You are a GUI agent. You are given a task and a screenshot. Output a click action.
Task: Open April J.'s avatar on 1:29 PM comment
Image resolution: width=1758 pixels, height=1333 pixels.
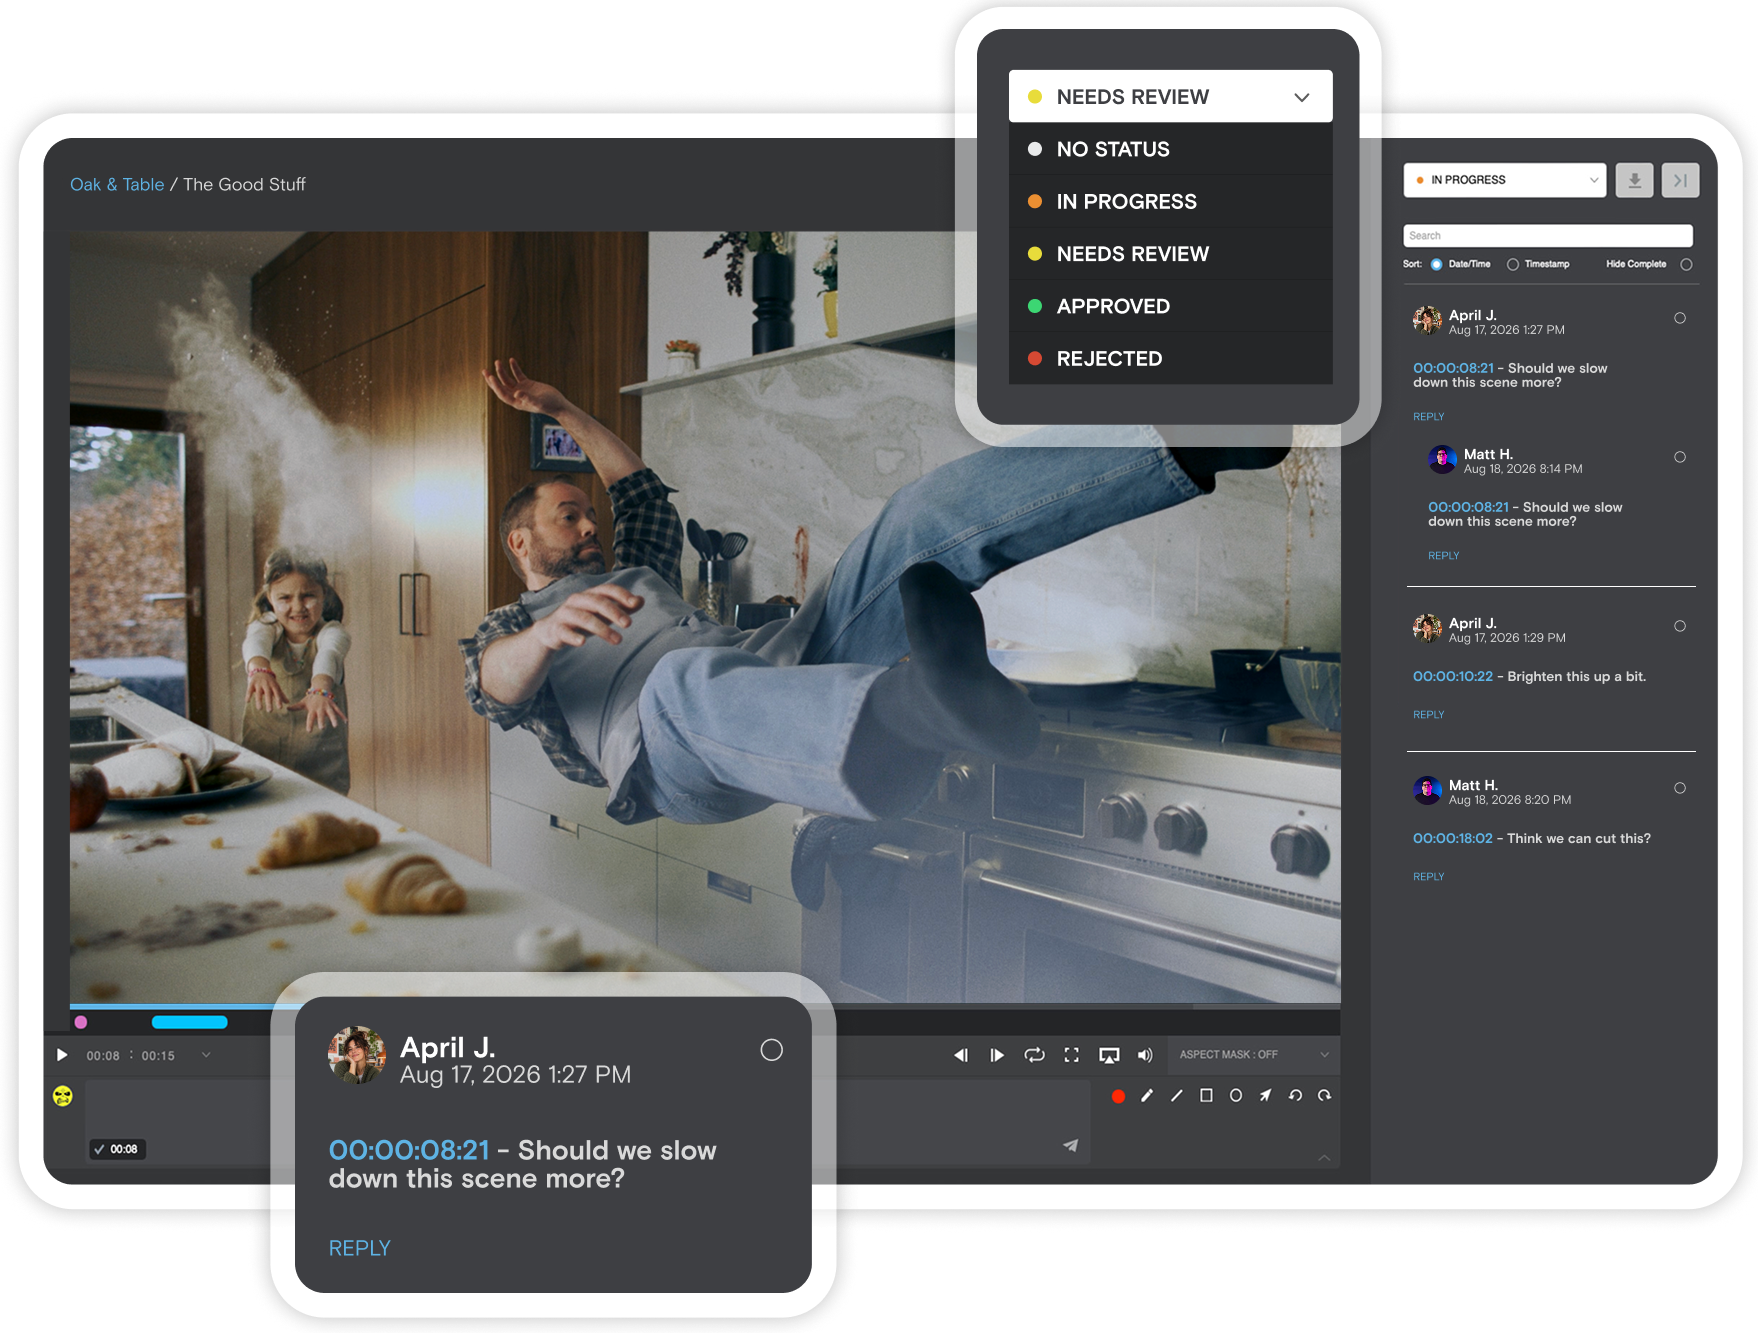point(1427,629)
